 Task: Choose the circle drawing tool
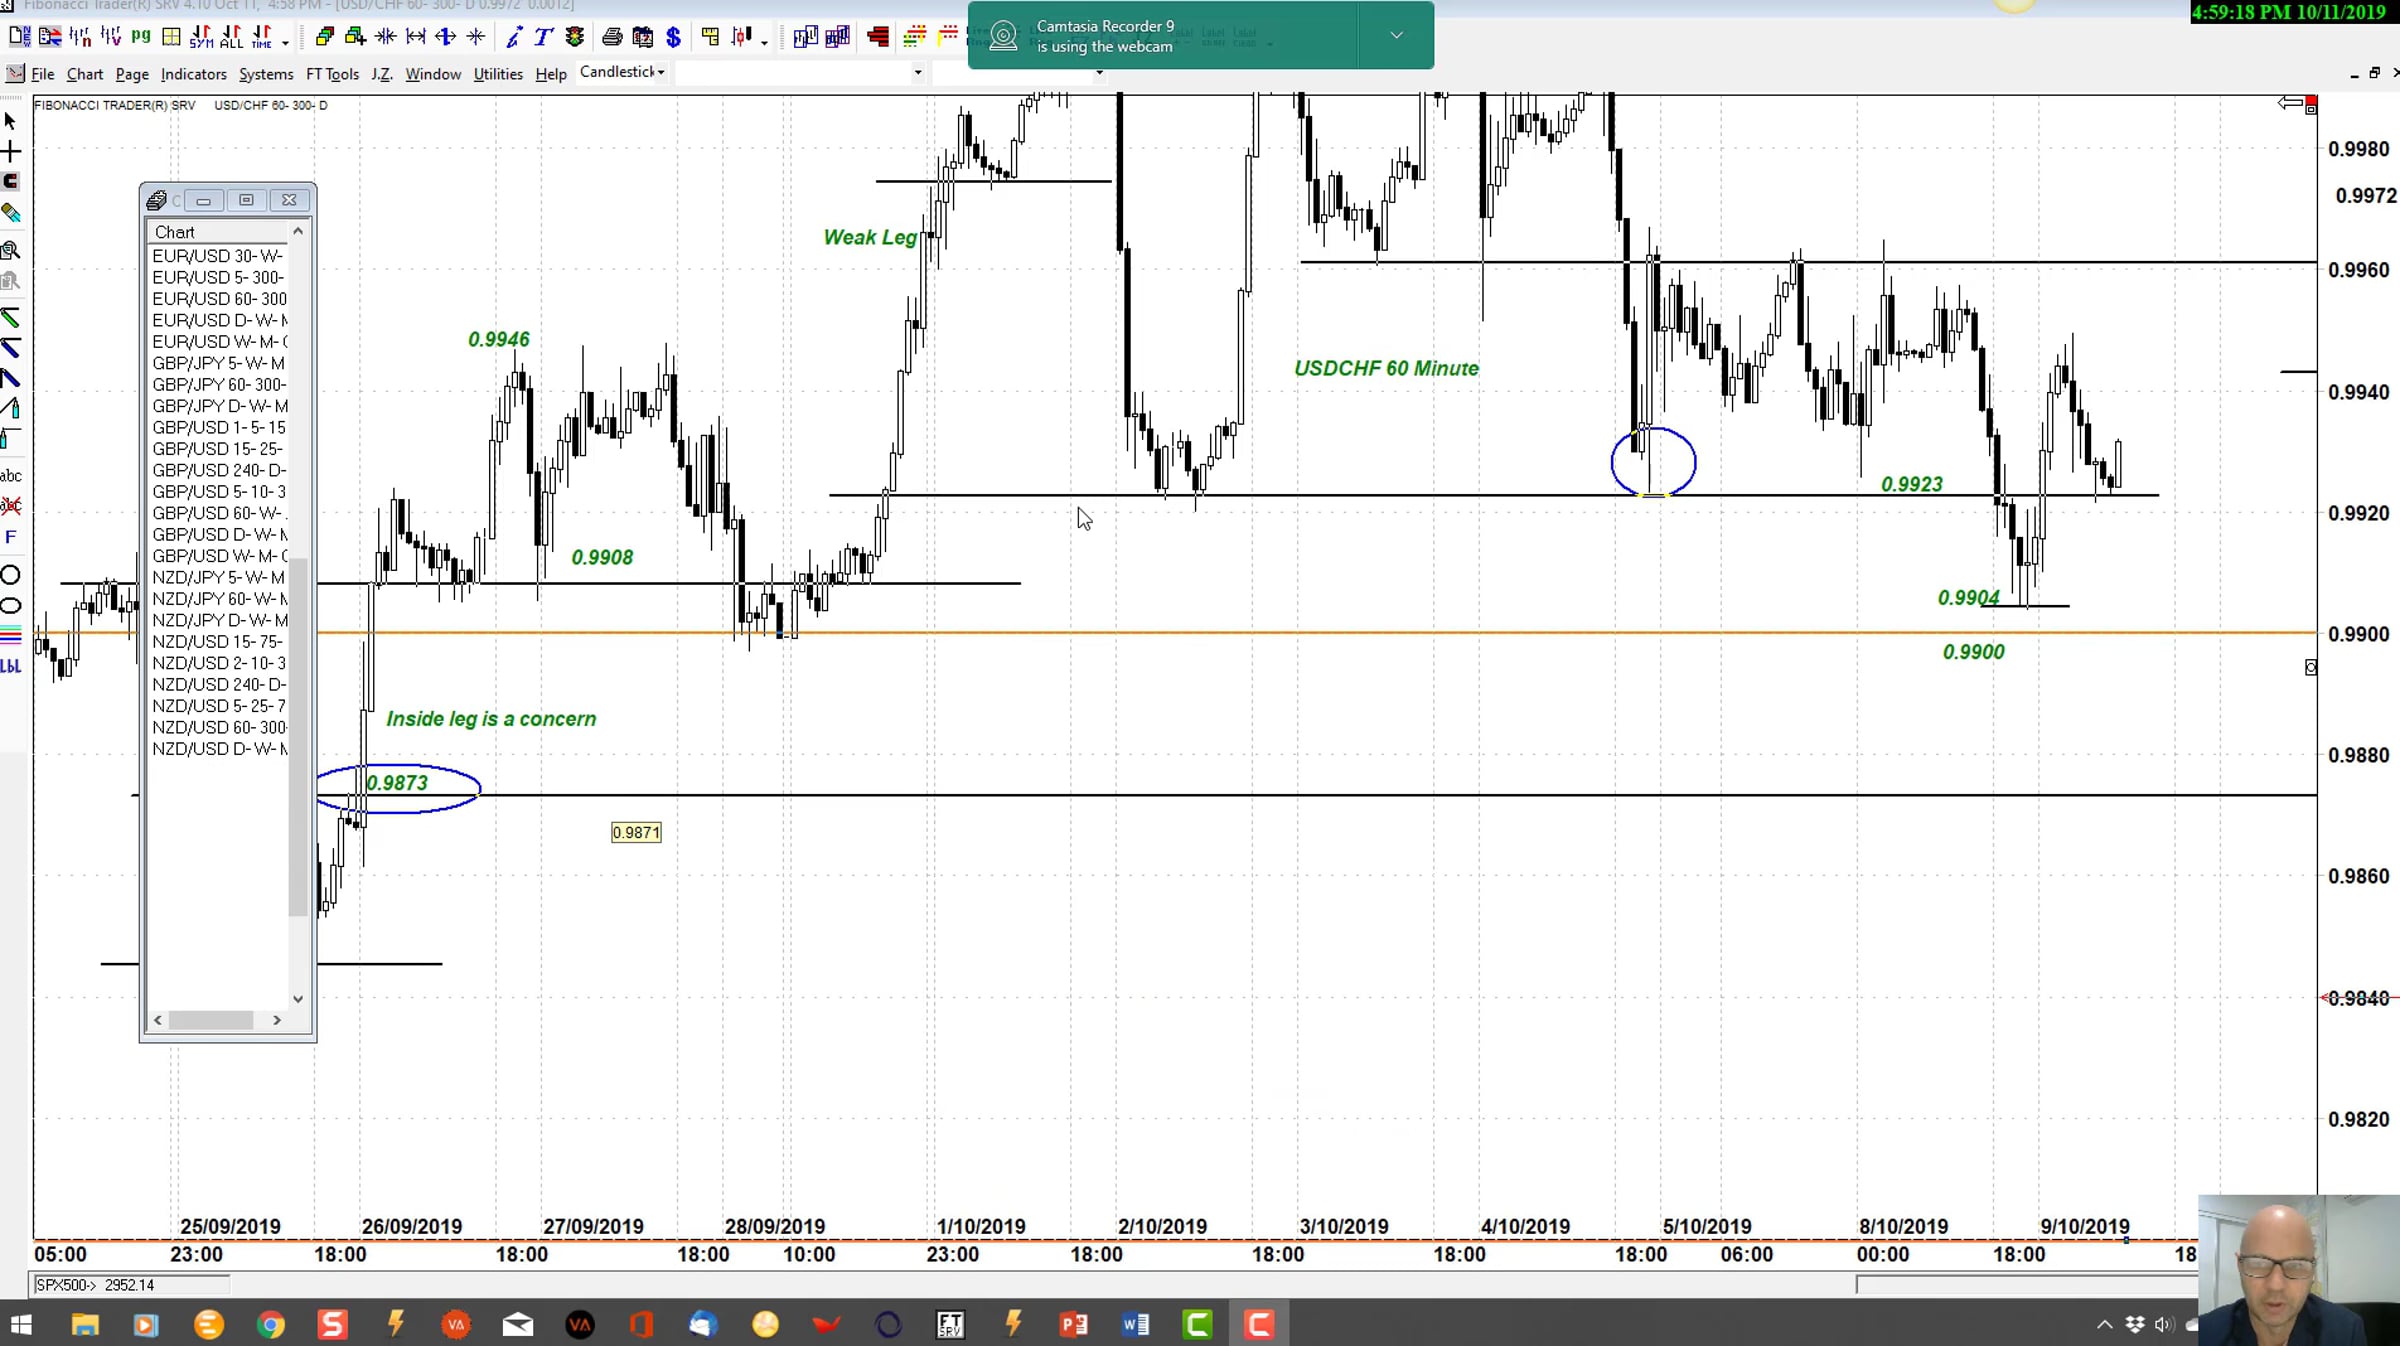click(11, 575)
